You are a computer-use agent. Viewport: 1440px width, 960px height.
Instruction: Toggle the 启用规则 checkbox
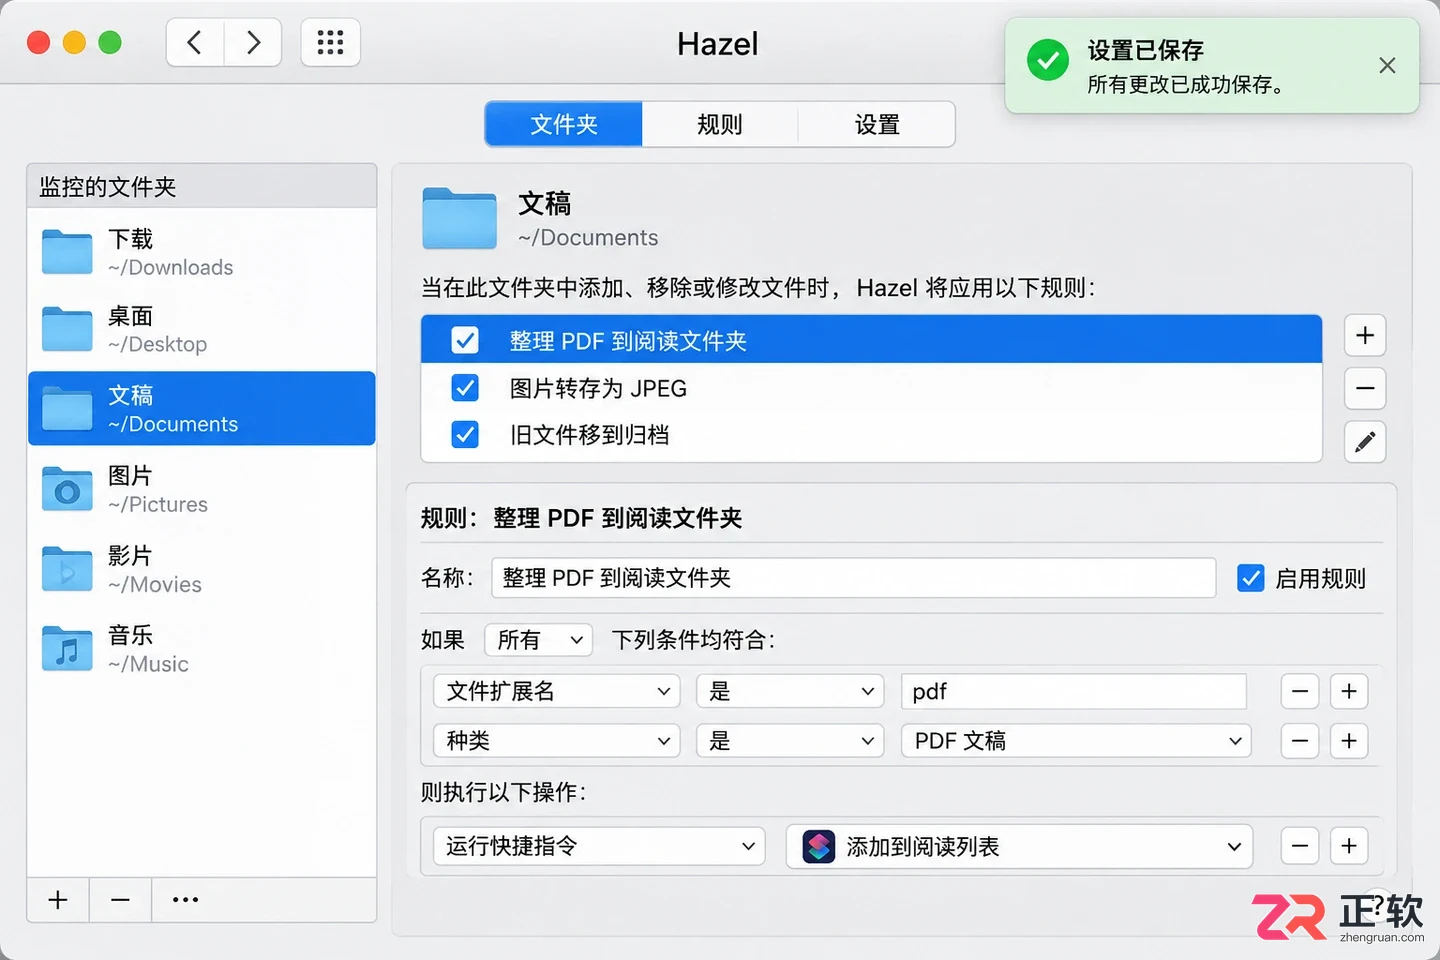coord(1250,578)
